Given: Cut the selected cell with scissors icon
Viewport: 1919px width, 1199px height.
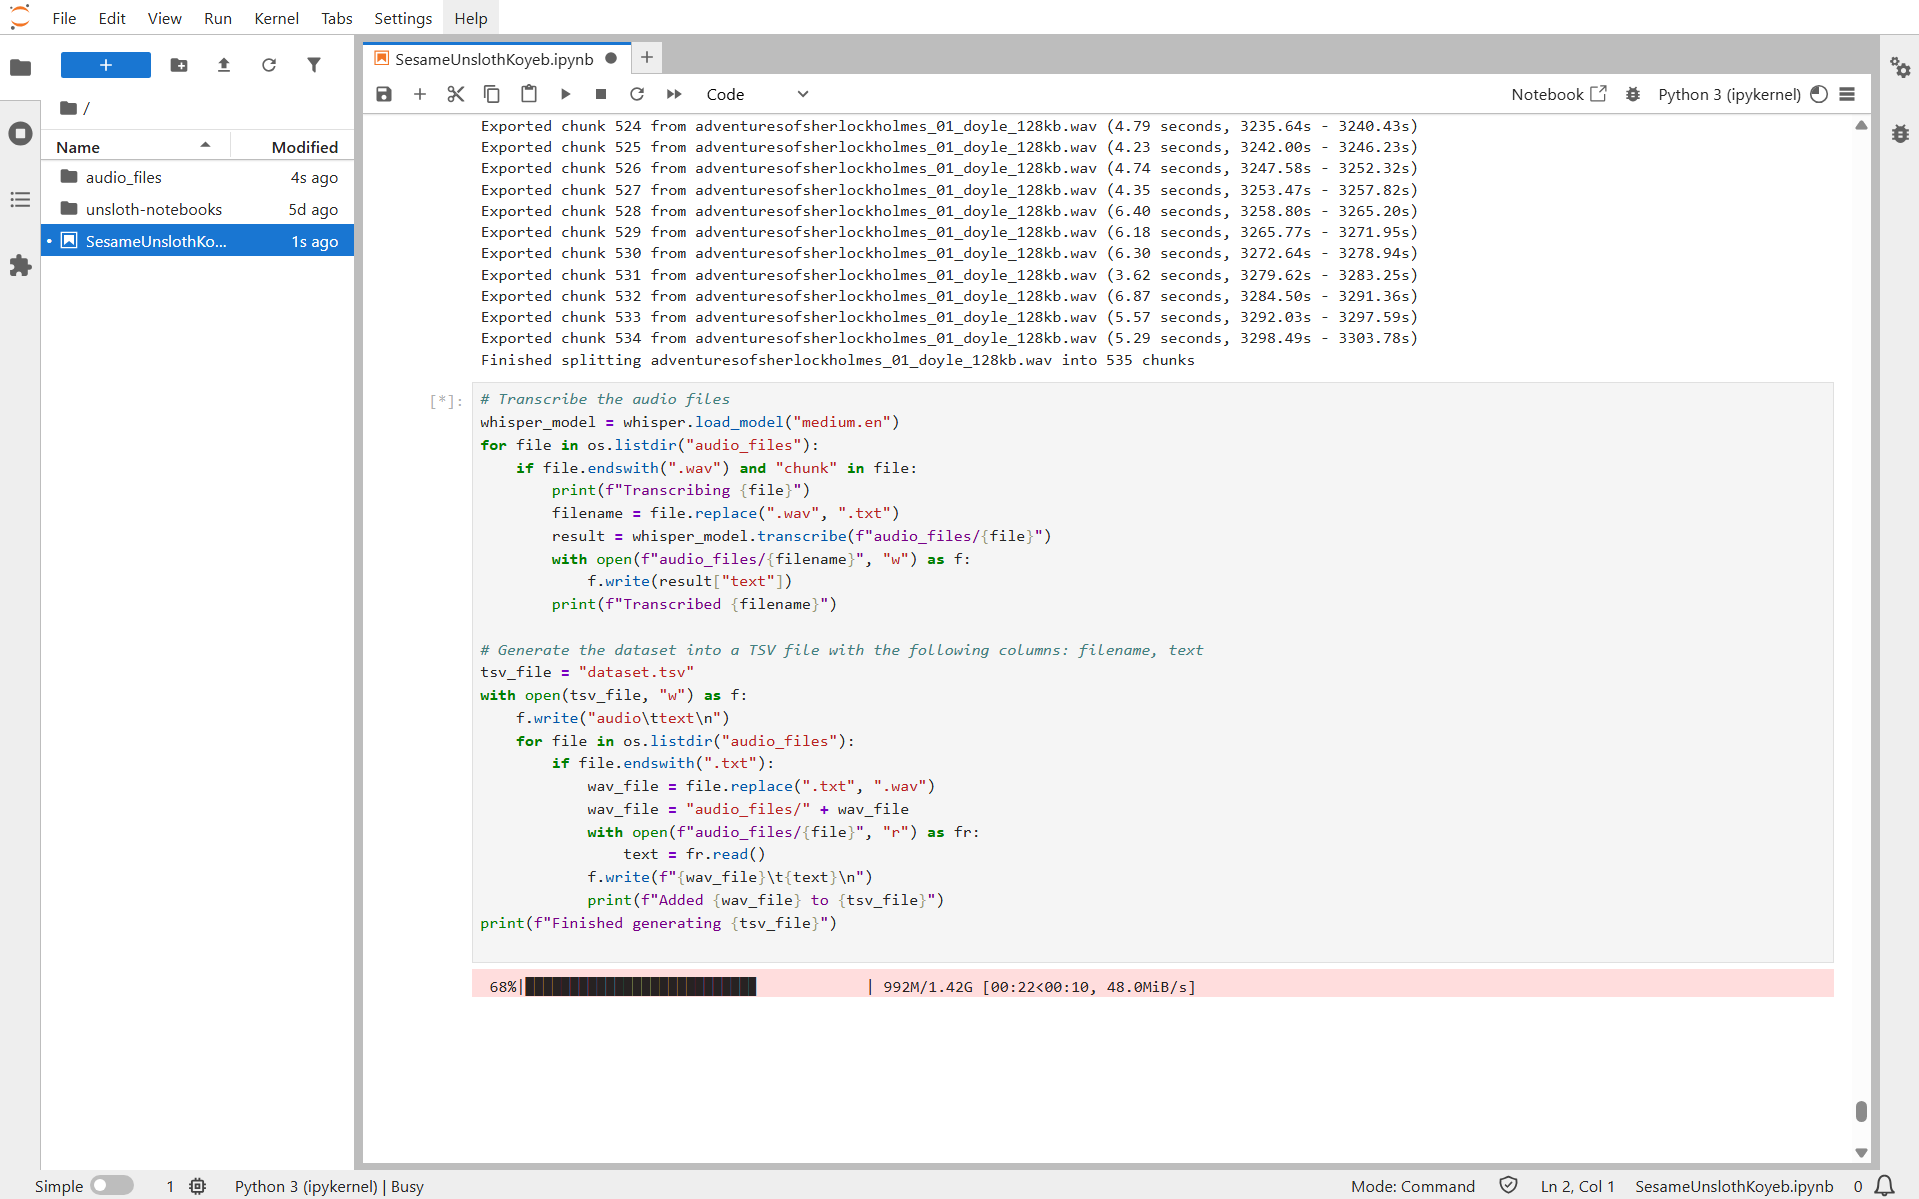Looking at the screenshot, I should click(456, 94).
